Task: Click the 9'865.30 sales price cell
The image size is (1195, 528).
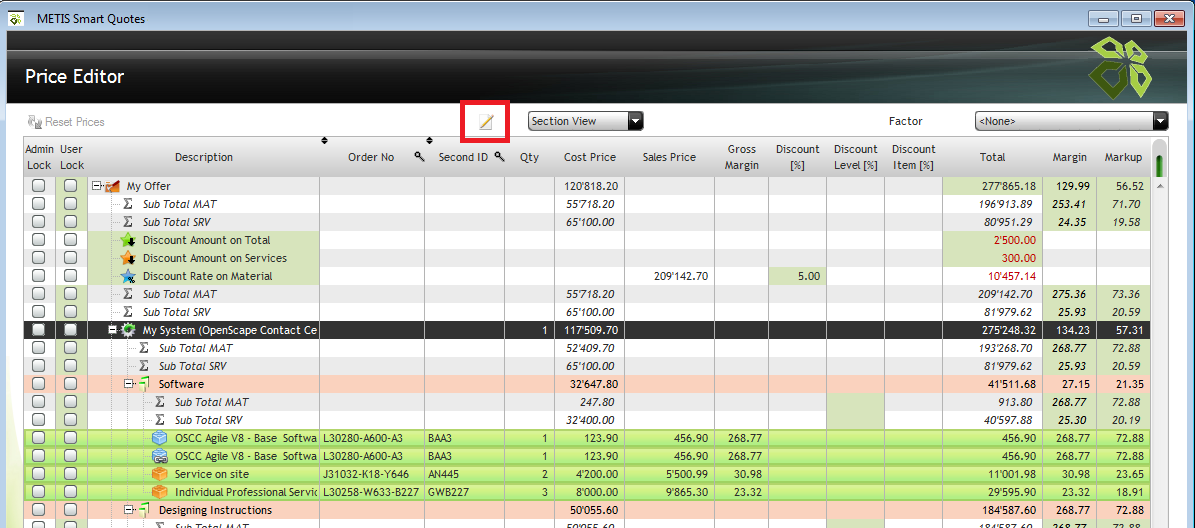Action: coord(669,492)
